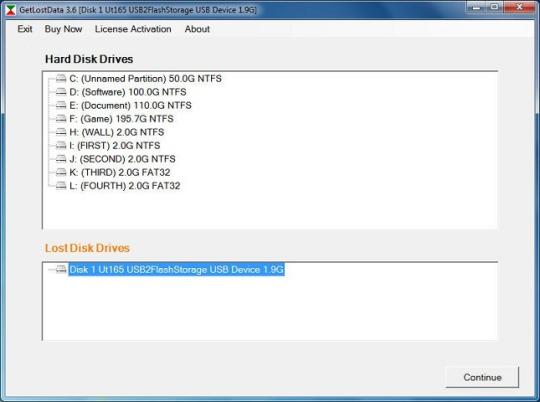Minimize the GetLostData window
This screenshot has height=402, width=540.
(x=477, y=7)
